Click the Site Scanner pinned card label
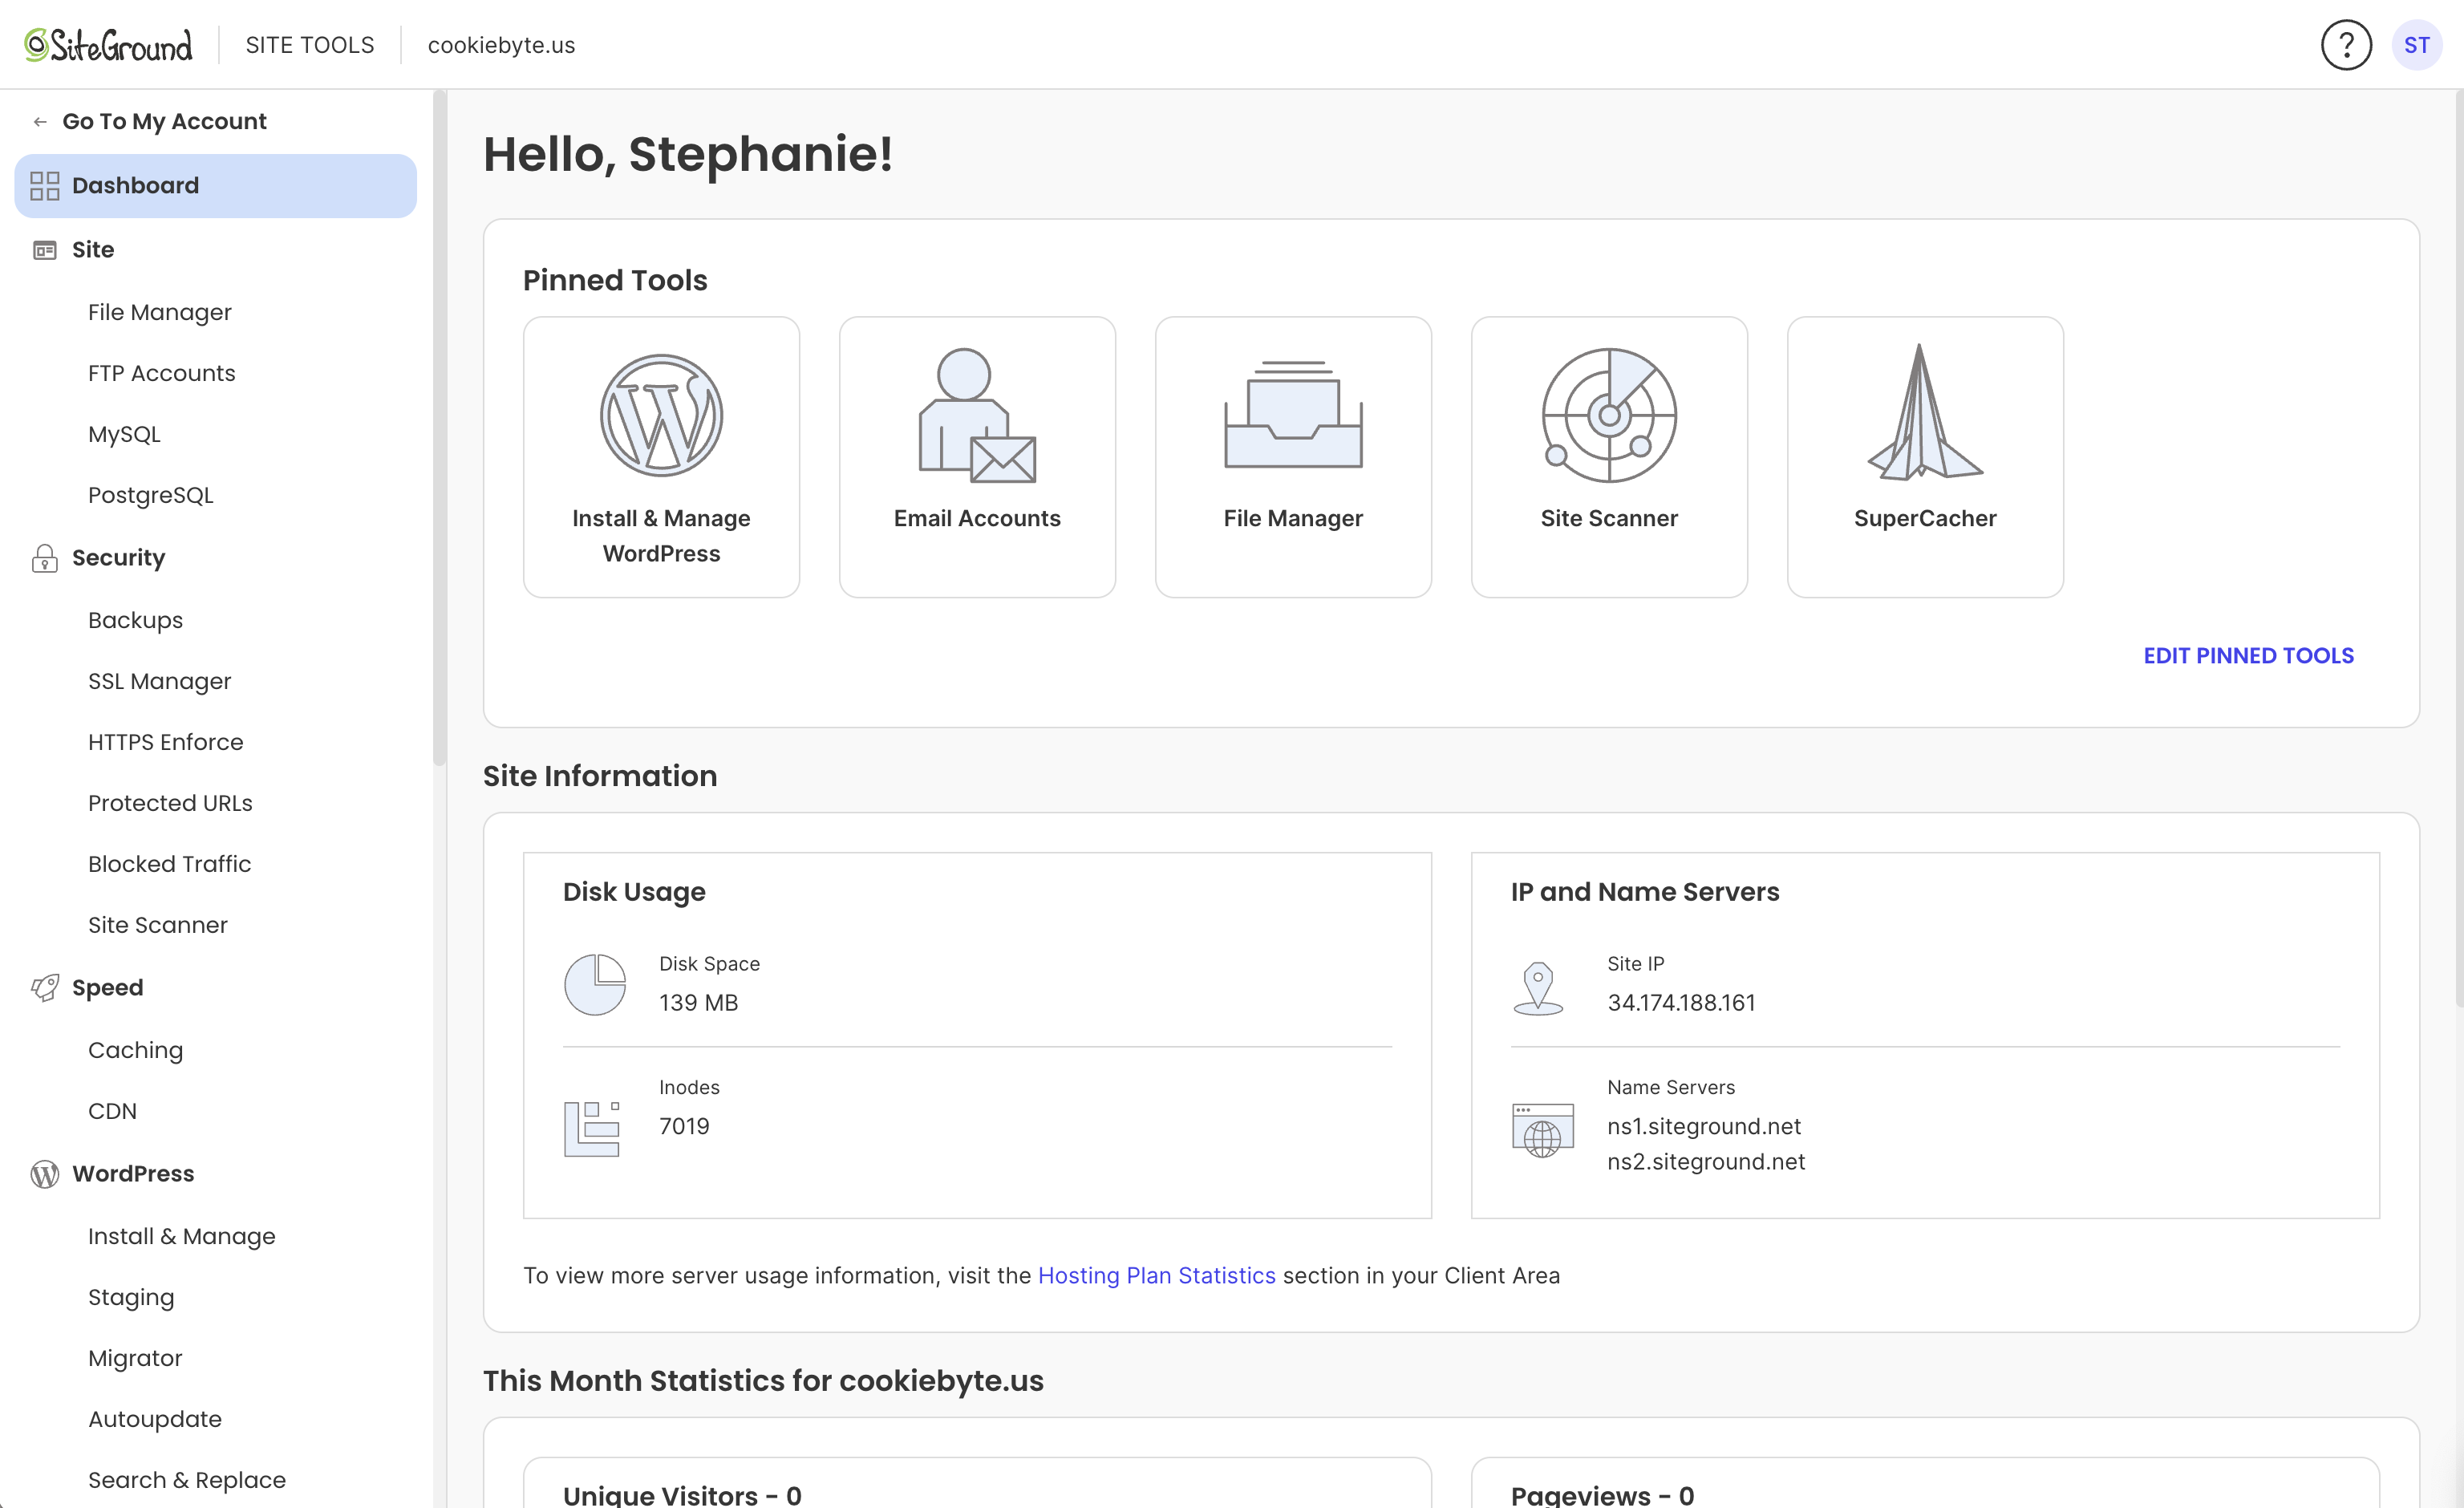This screenshot has width=2464, height=1508. [1609, 518]
